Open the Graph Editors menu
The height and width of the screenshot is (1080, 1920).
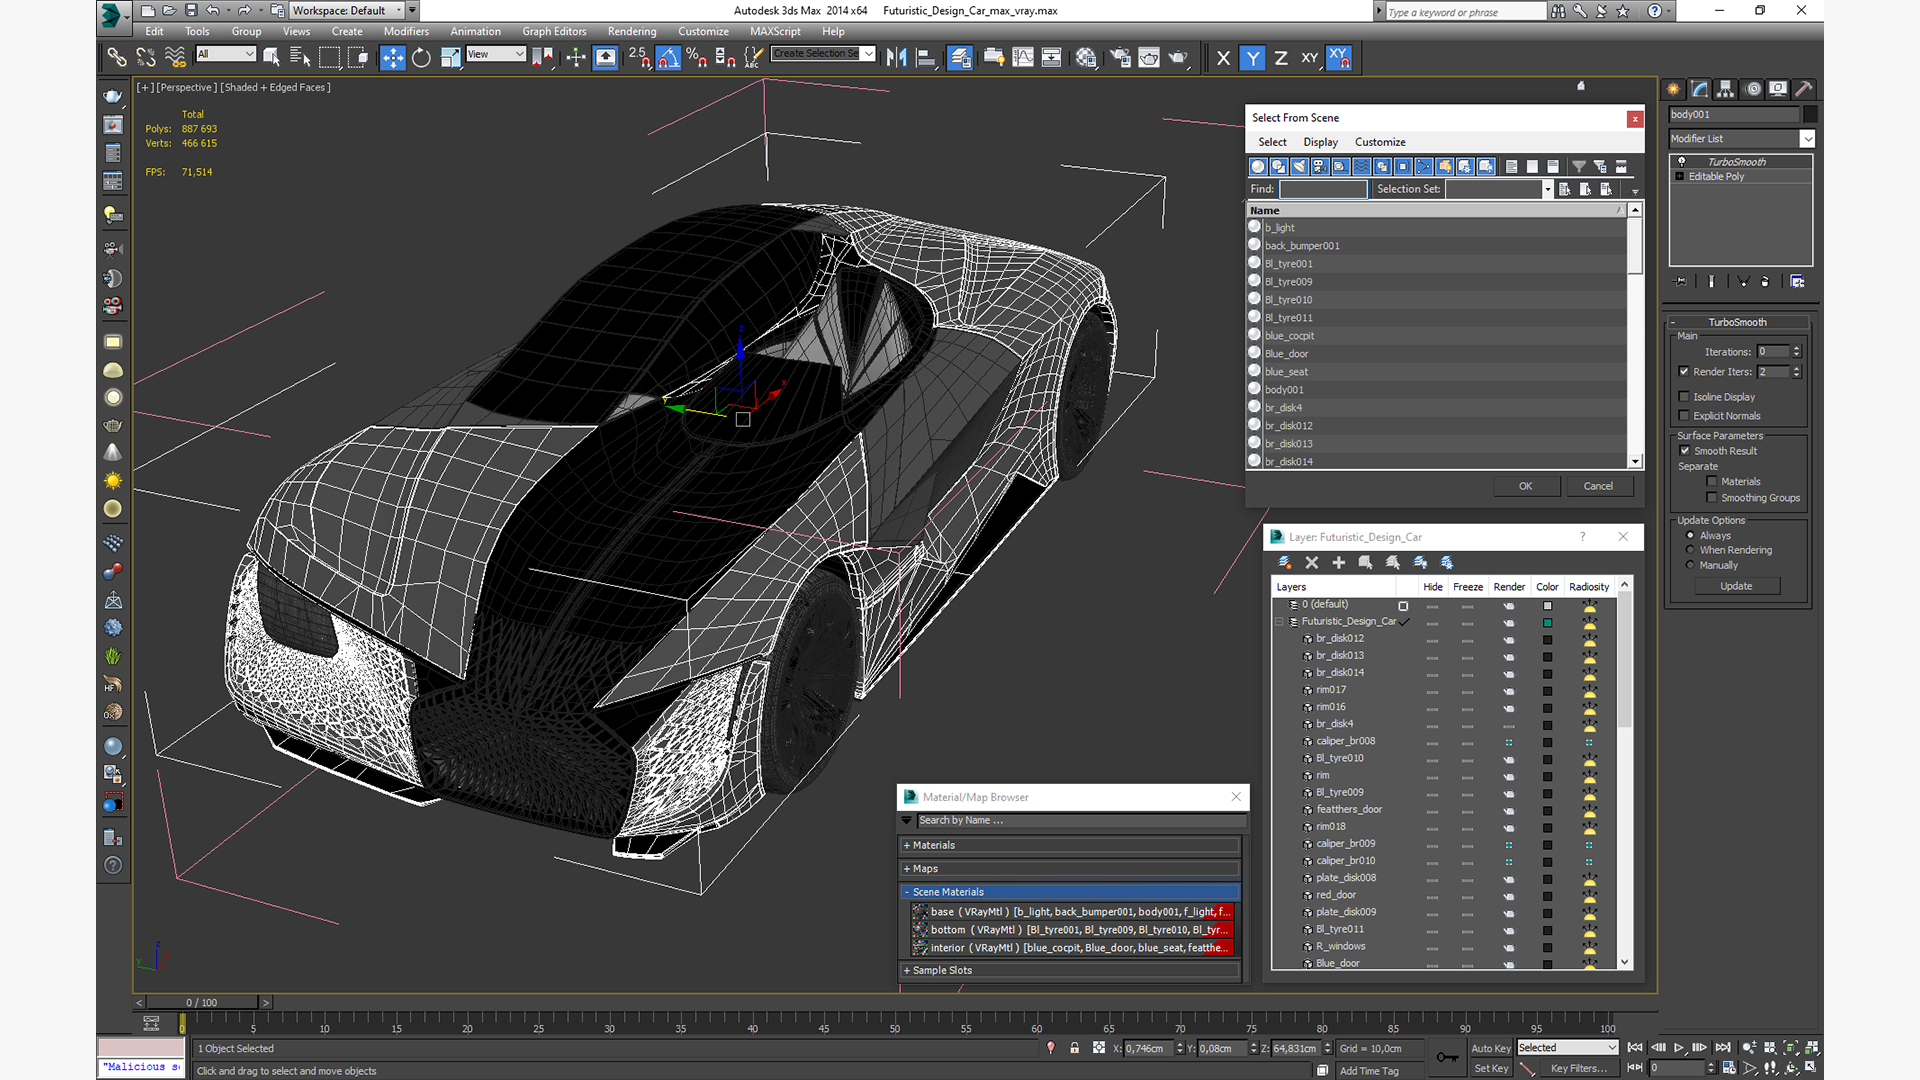click(554, 31)
